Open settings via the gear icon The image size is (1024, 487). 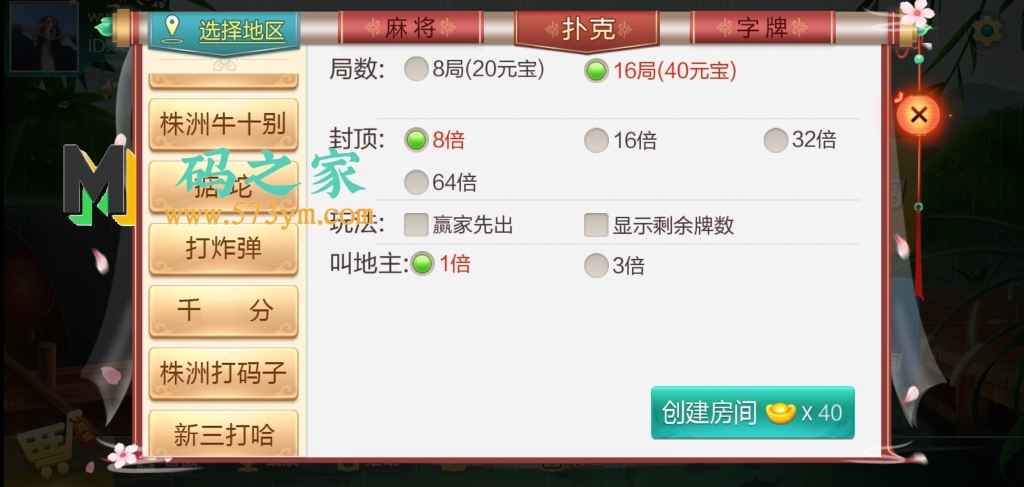987,30
